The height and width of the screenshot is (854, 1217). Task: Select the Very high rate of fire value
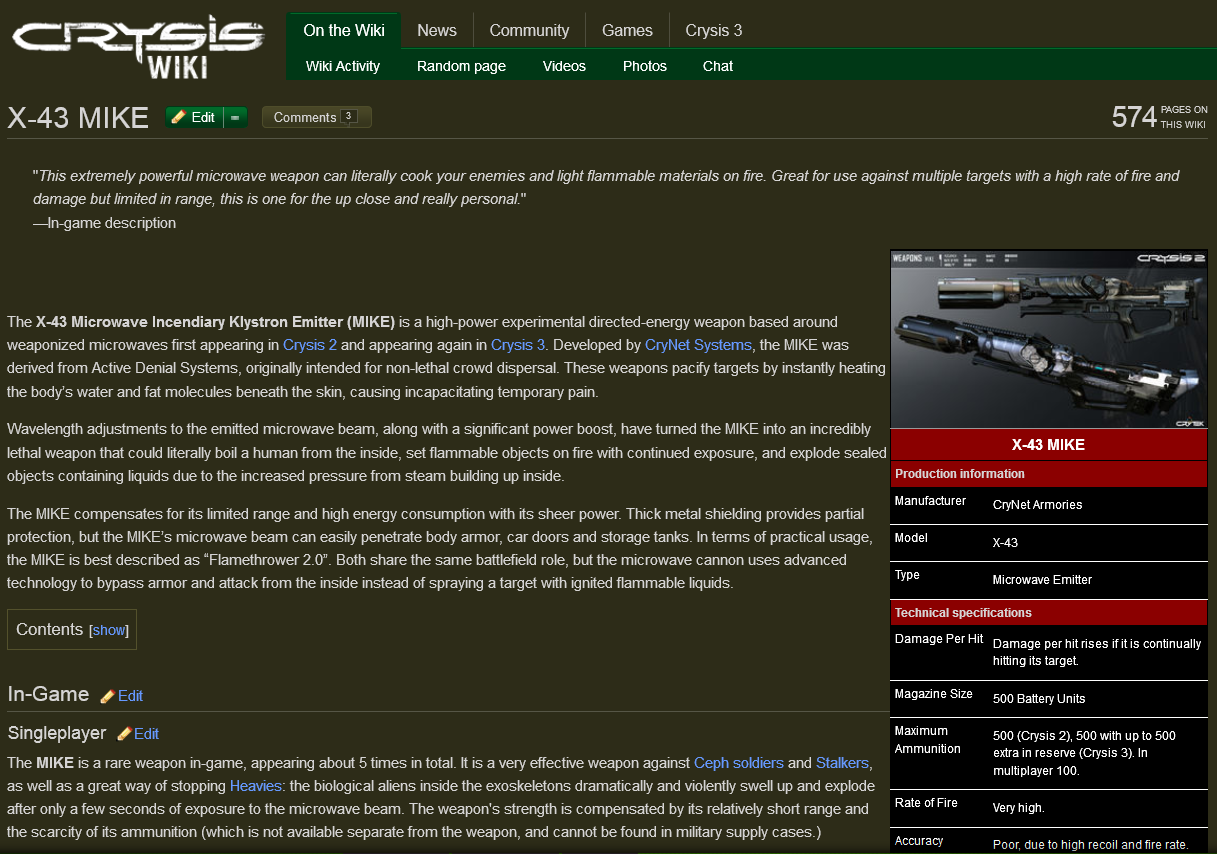(1019, 808)
